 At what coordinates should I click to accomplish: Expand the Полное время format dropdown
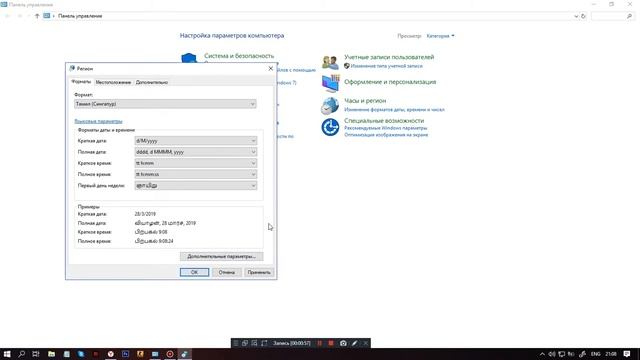[x=196, y=174]
